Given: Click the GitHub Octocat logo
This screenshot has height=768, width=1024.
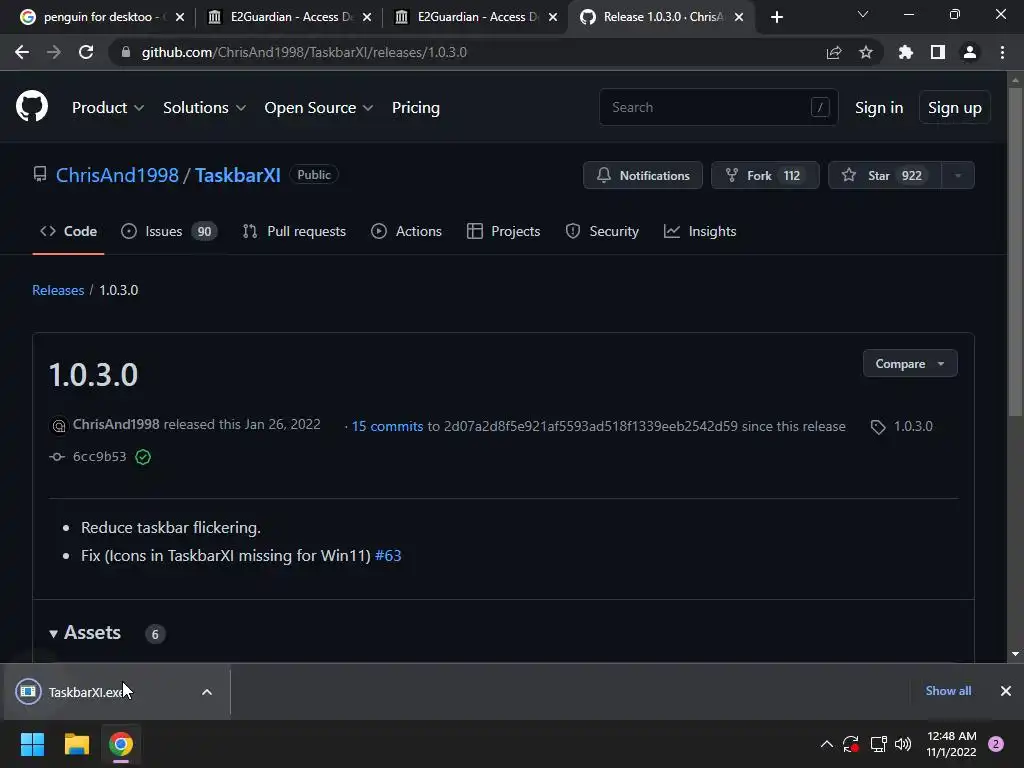Looking at the screenshot, I should pyautogui.click(x=31, y=106).
